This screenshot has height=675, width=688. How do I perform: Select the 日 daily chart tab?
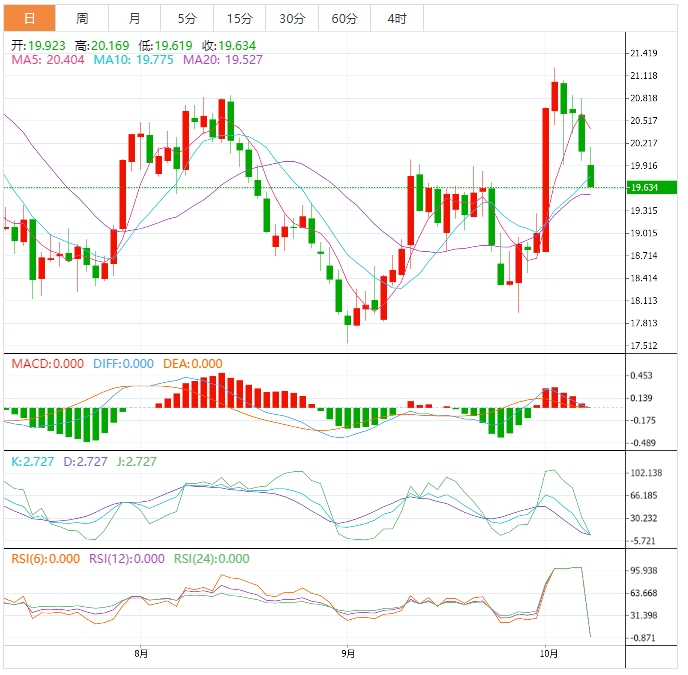[x=29, y=18]
